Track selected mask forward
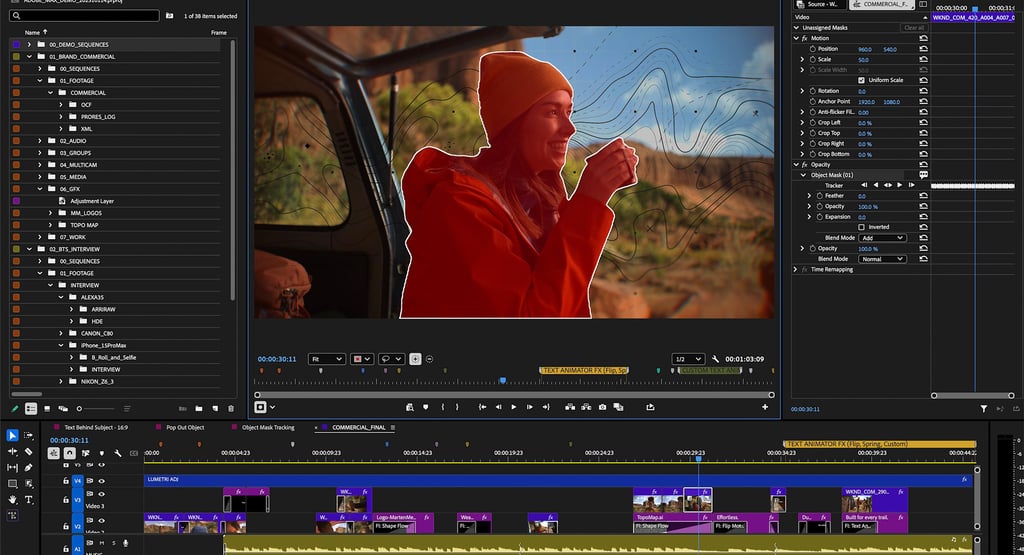1024x555 pixels. [899, 185]
